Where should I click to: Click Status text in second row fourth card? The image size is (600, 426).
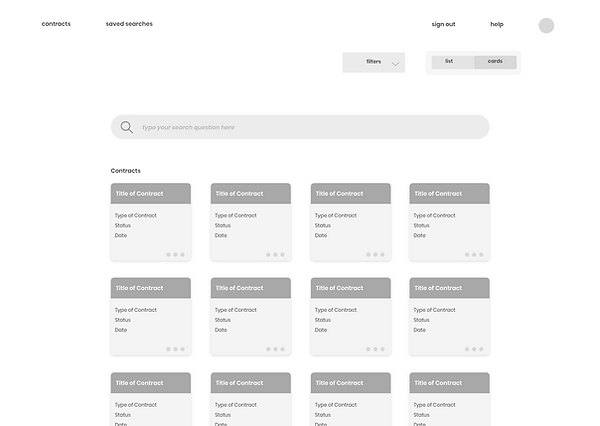pyautogui.click(x=421, y=320)
